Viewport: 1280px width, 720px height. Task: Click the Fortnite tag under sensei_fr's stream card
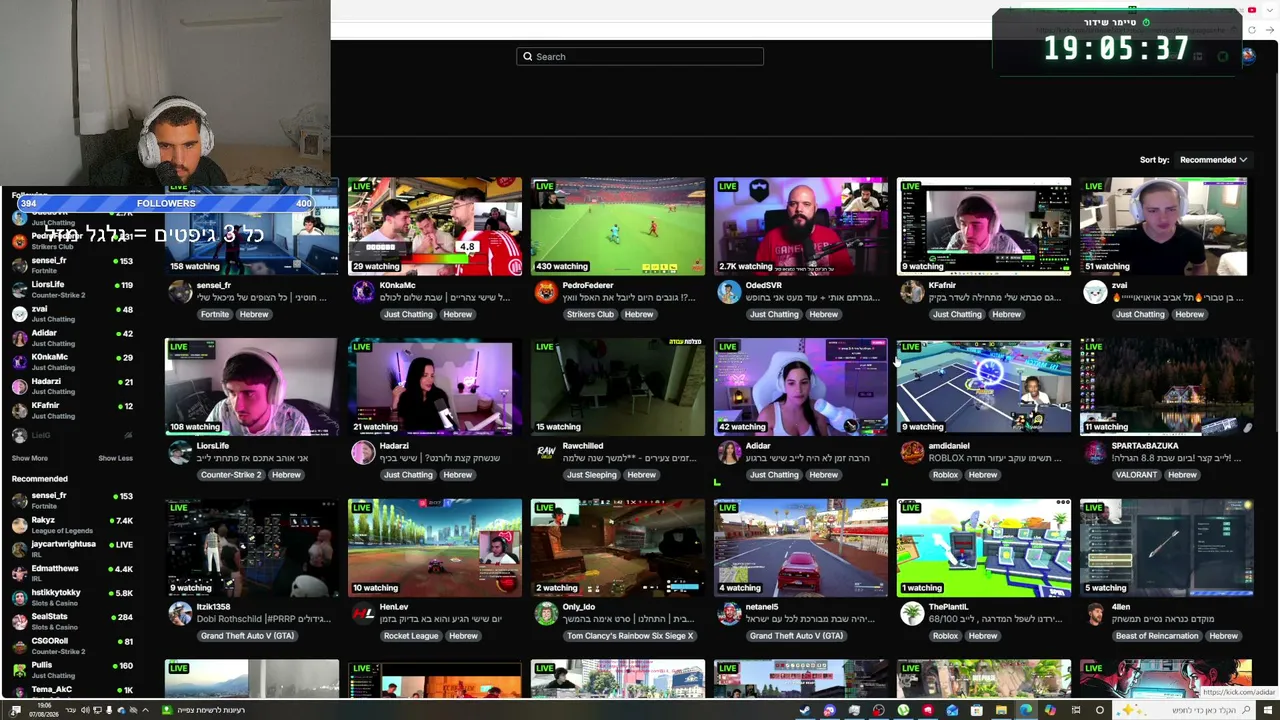pos(214,314)
